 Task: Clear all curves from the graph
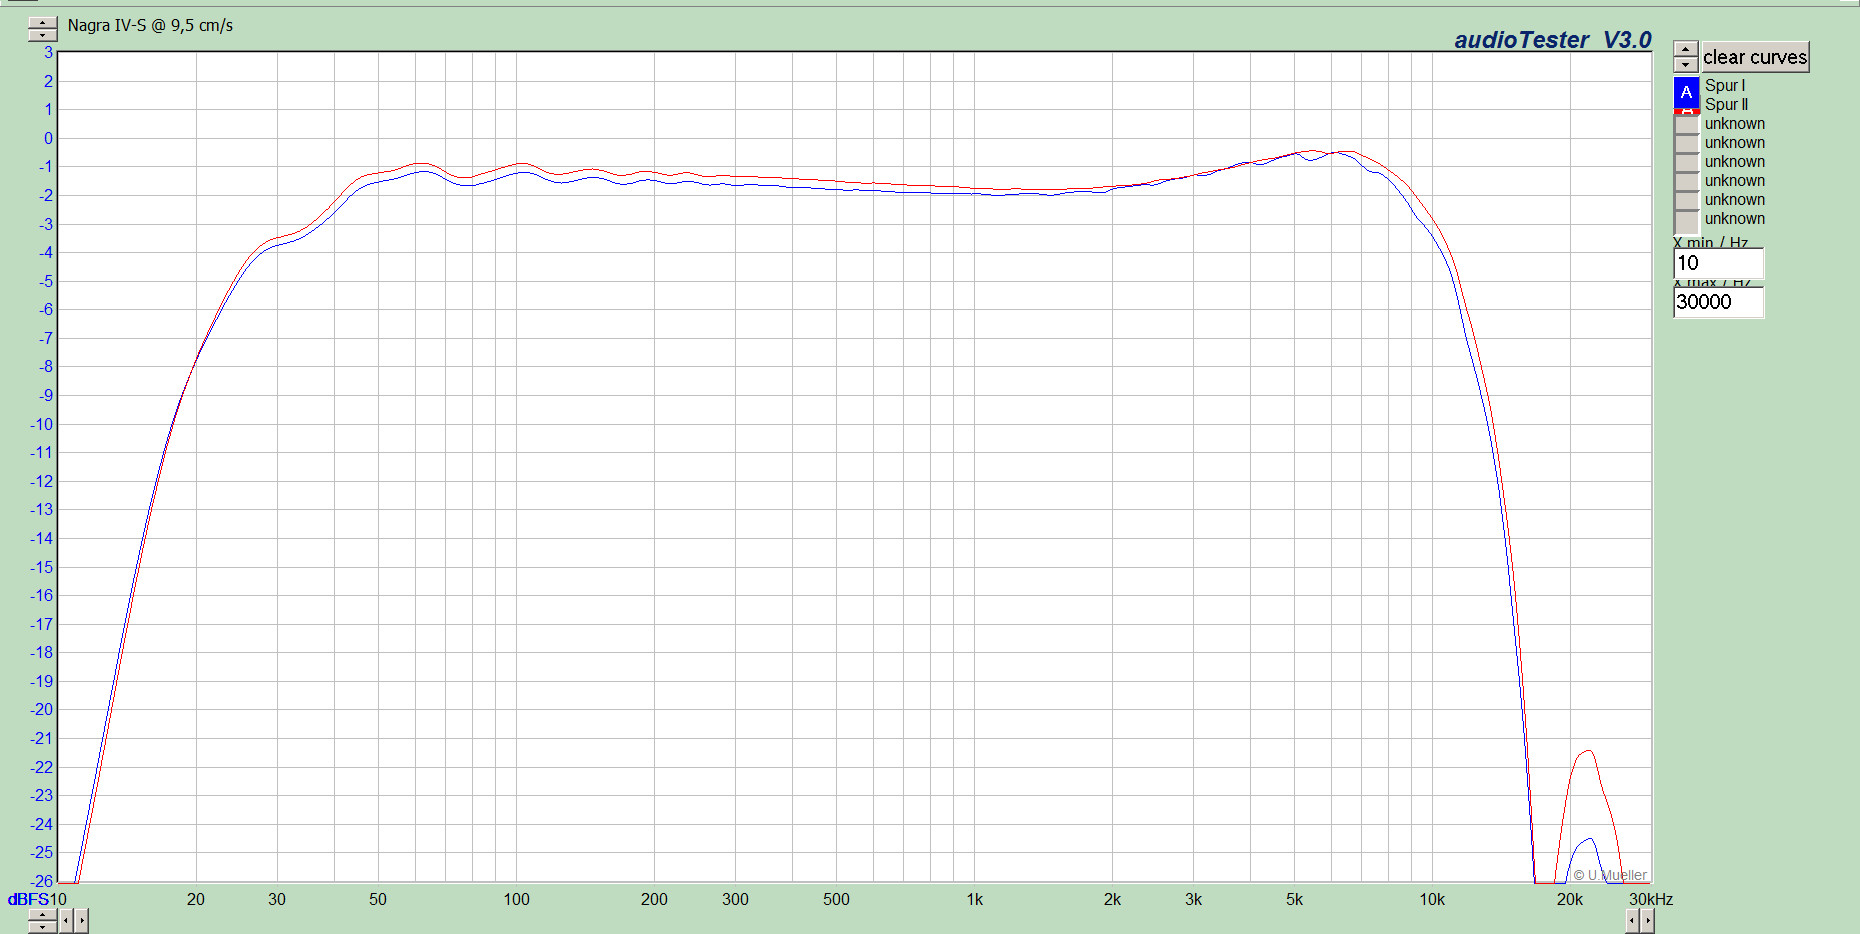click(x=1755, y=57)
